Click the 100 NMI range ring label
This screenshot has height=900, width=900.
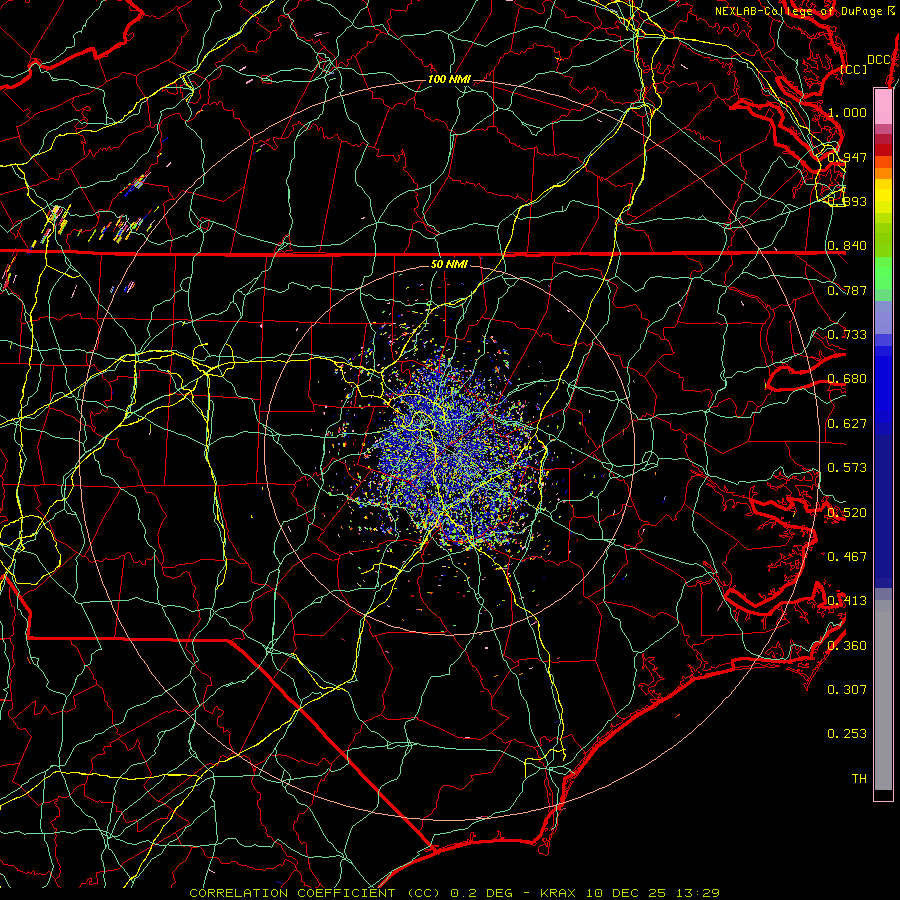pyautogui.click(x=449, y=79)
